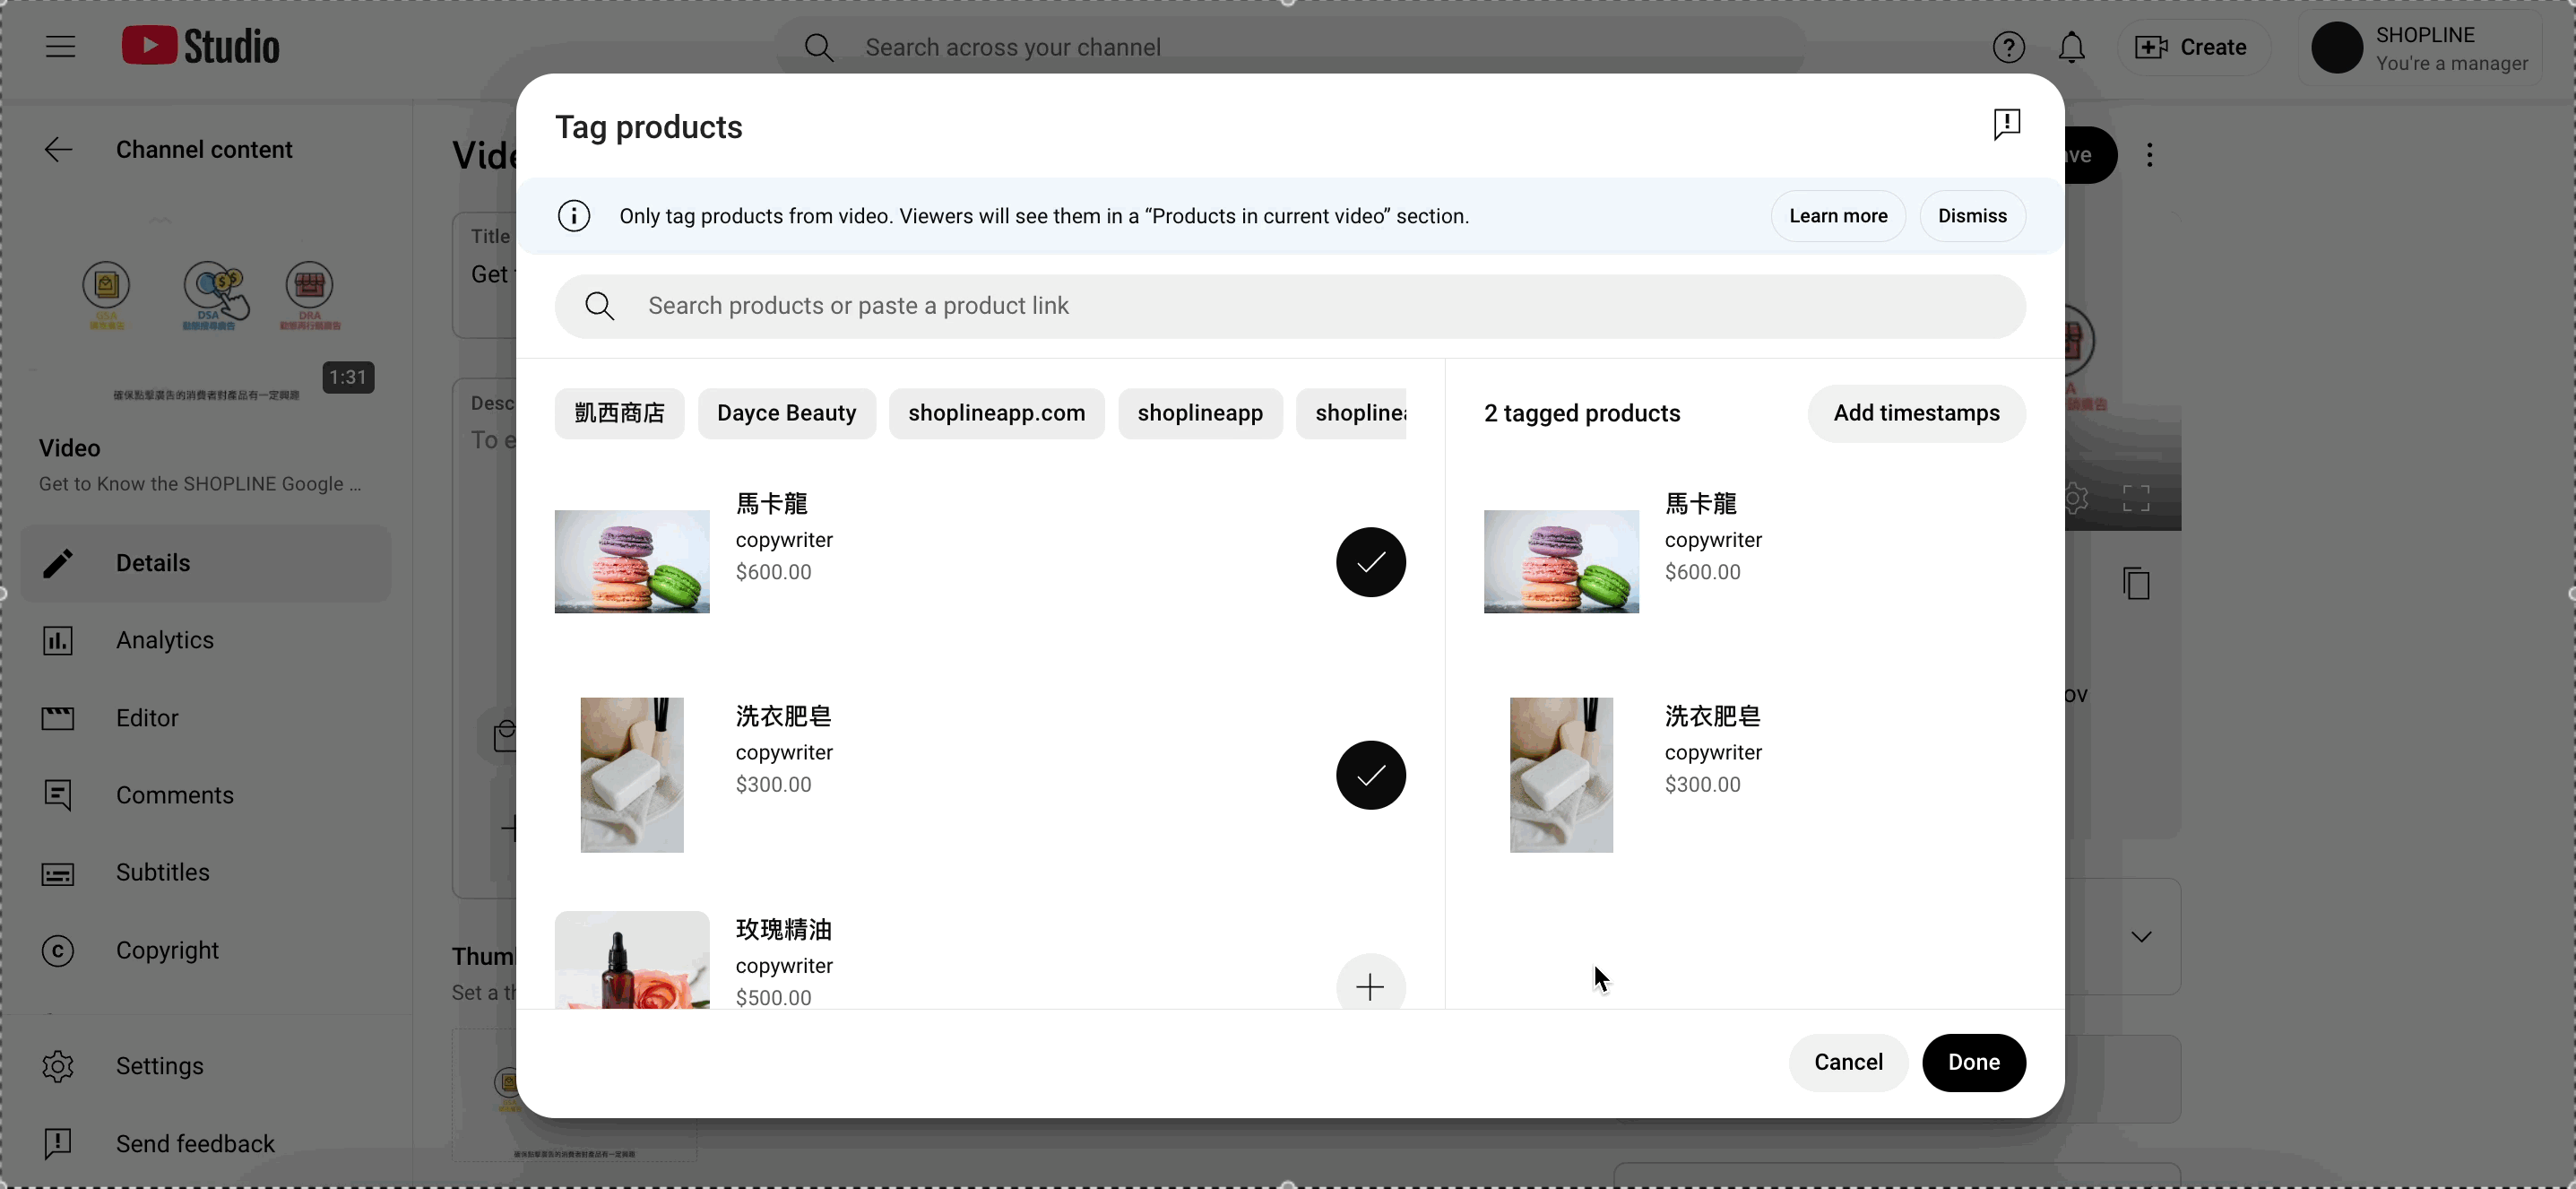This screenshot has width=2576, height=1189.
Task: Click the Add timestamps button
Action: click(1916, 414)
